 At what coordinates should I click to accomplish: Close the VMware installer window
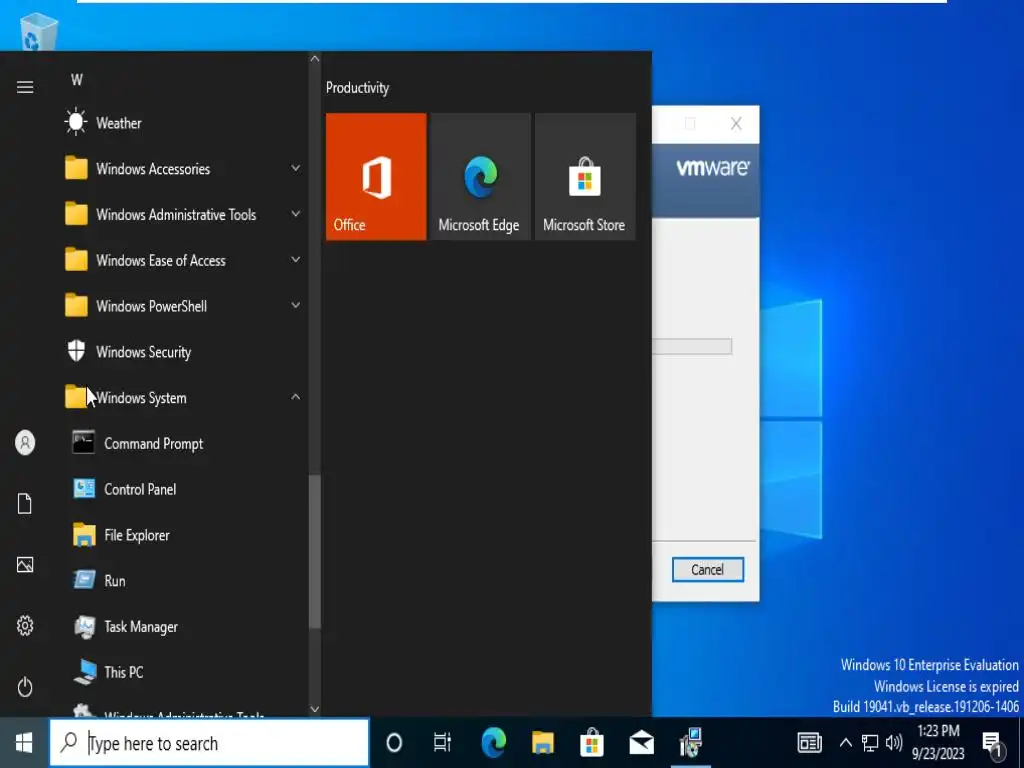[x=736, y=123]
